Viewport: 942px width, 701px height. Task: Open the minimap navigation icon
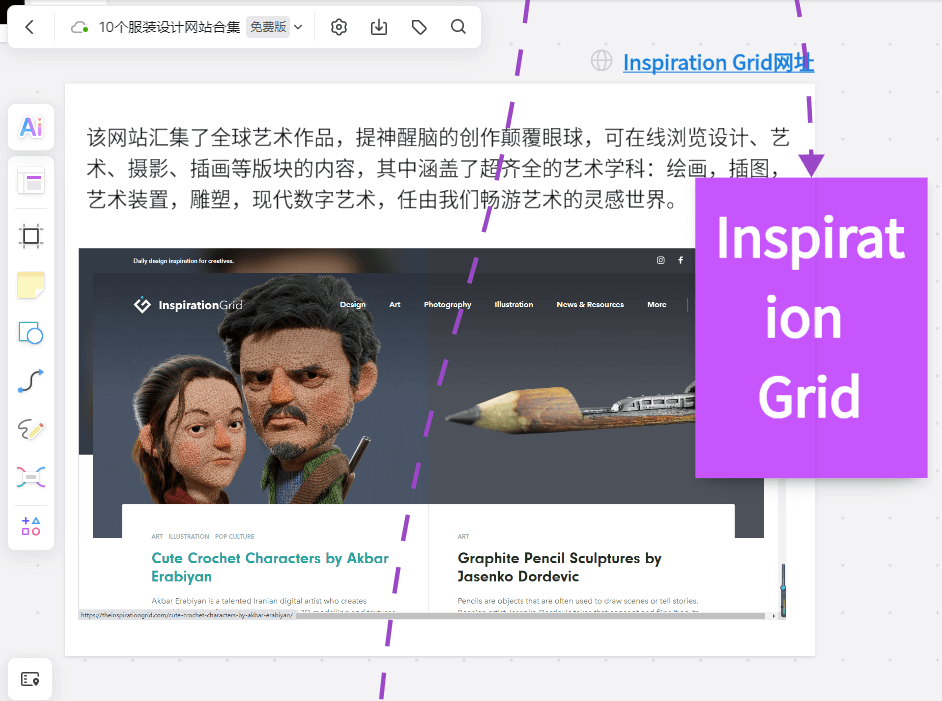point(30,679)
